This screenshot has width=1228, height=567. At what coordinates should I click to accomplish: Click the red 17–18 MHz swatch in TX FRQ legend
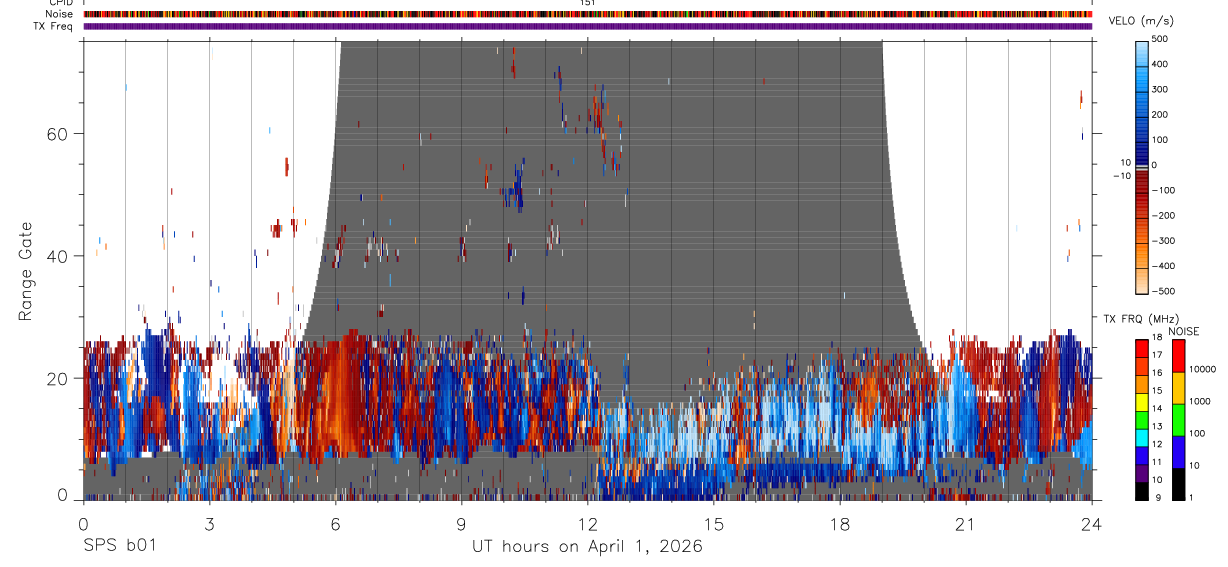click(1142, 346)
